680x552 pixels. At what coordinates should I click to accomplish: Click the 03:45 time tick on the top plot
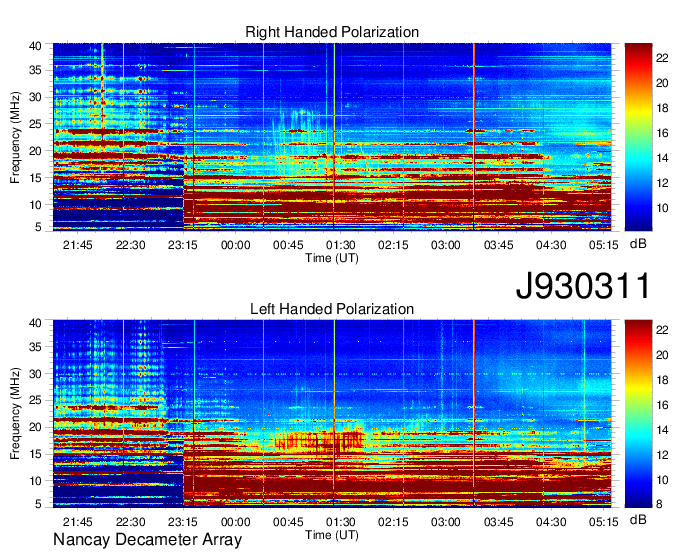click(498, 245)
